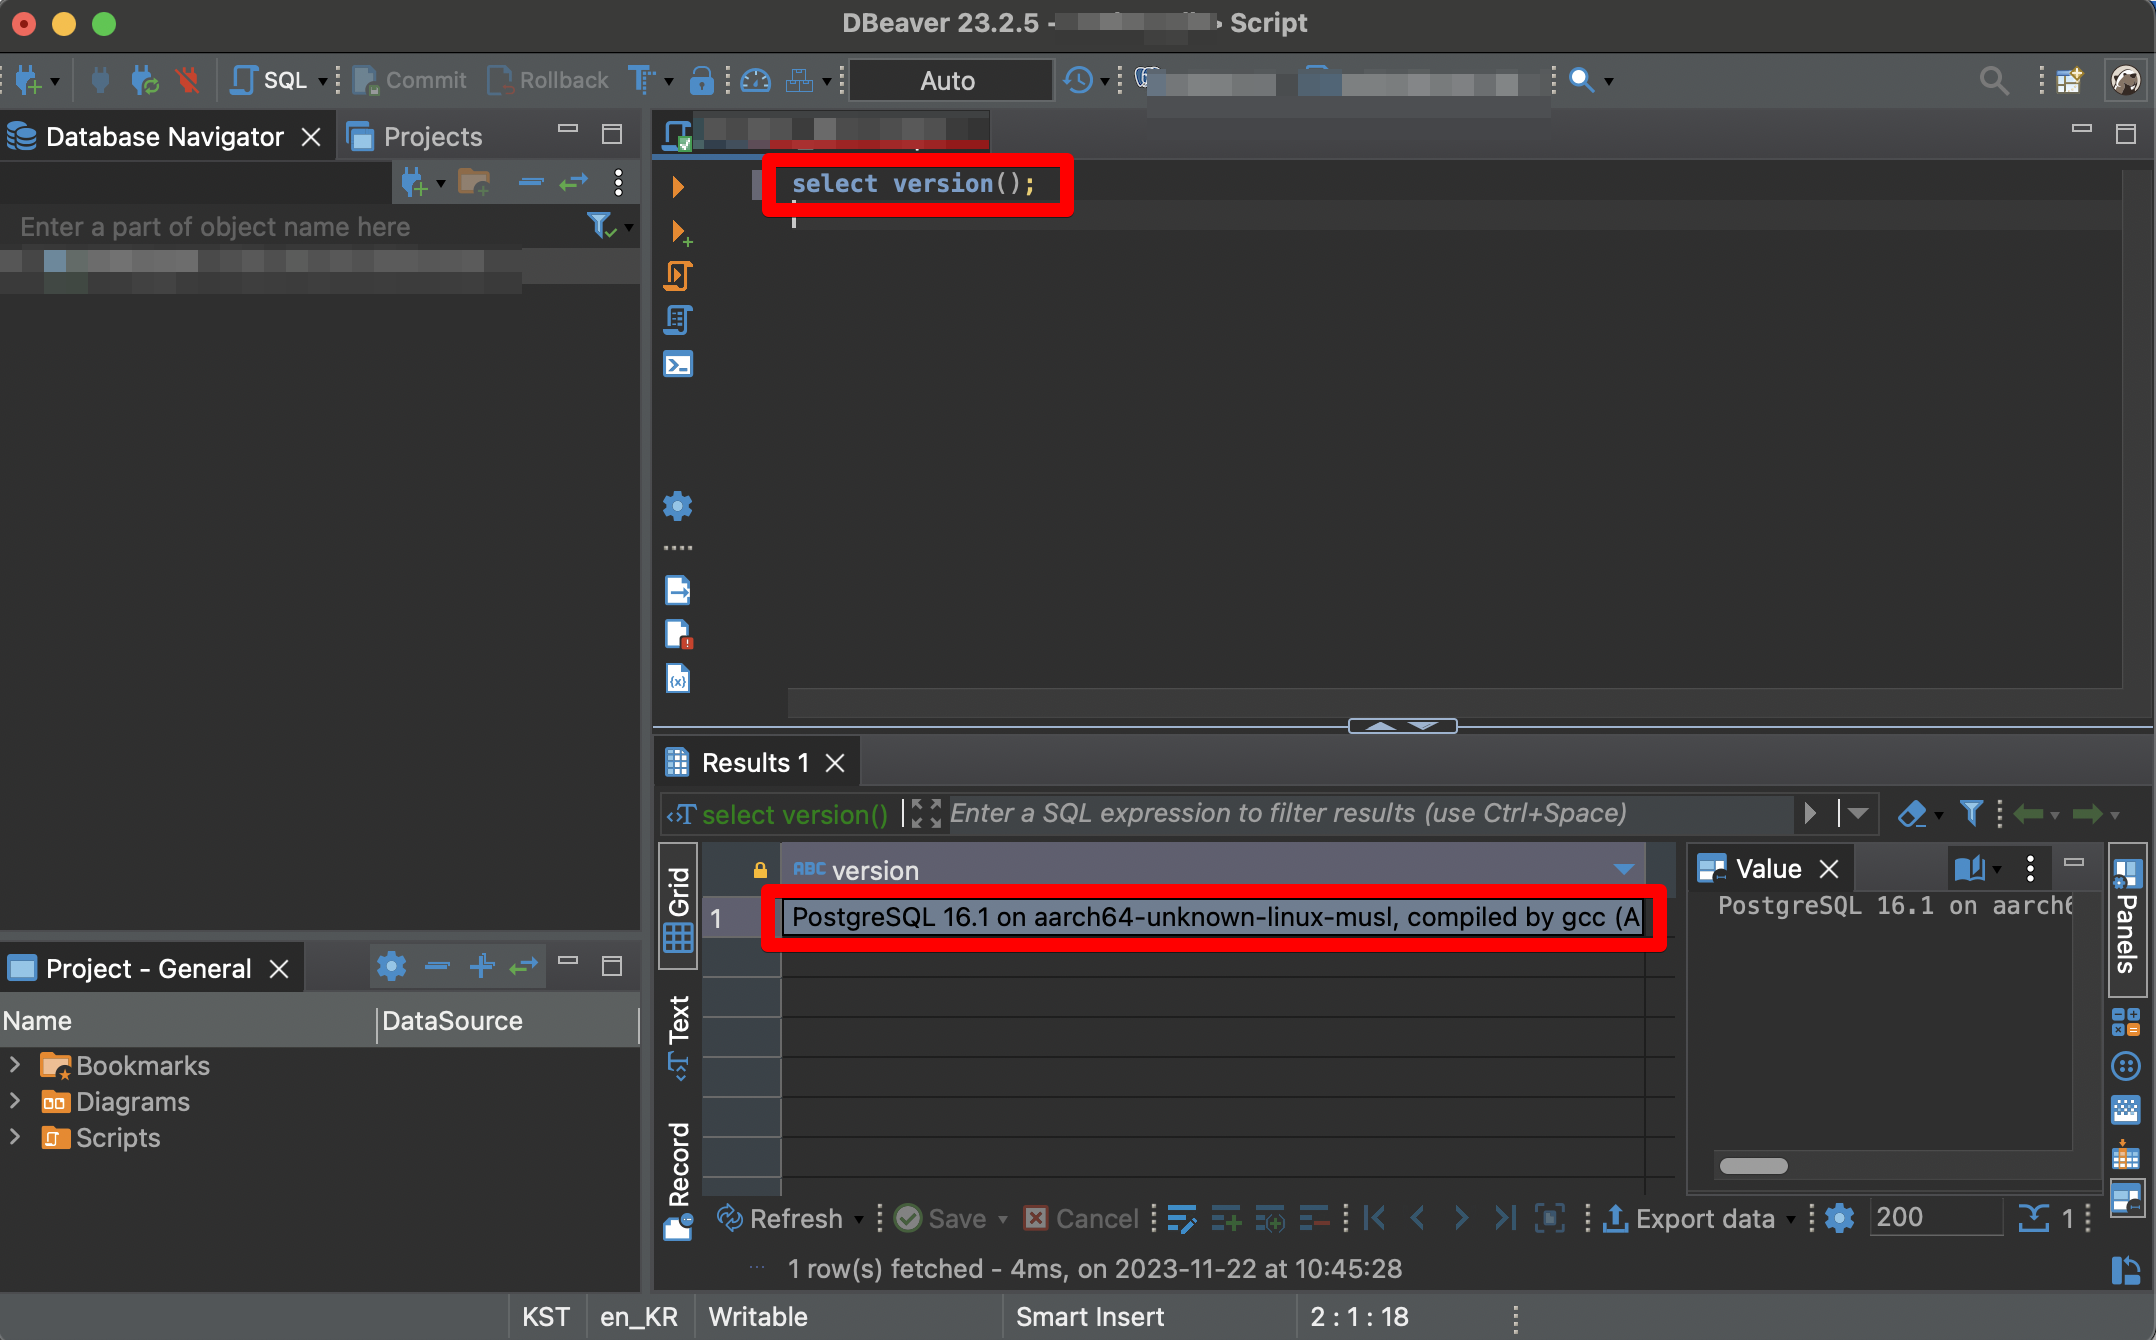This screenshot has height=1340, width=2156.
Task: Toggle the Panels side button
Action: pos(2127,920)
